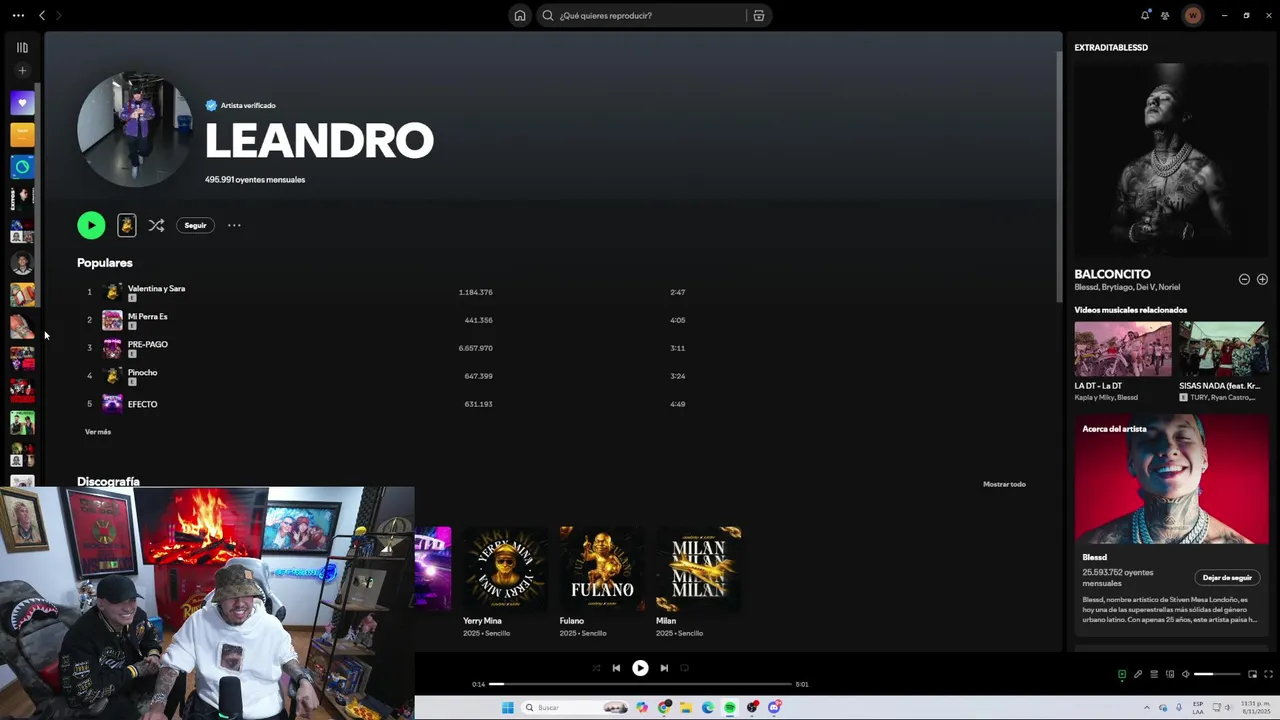
Task: Toggle shuffle next to the Seguir button
Action: (156, 225)
